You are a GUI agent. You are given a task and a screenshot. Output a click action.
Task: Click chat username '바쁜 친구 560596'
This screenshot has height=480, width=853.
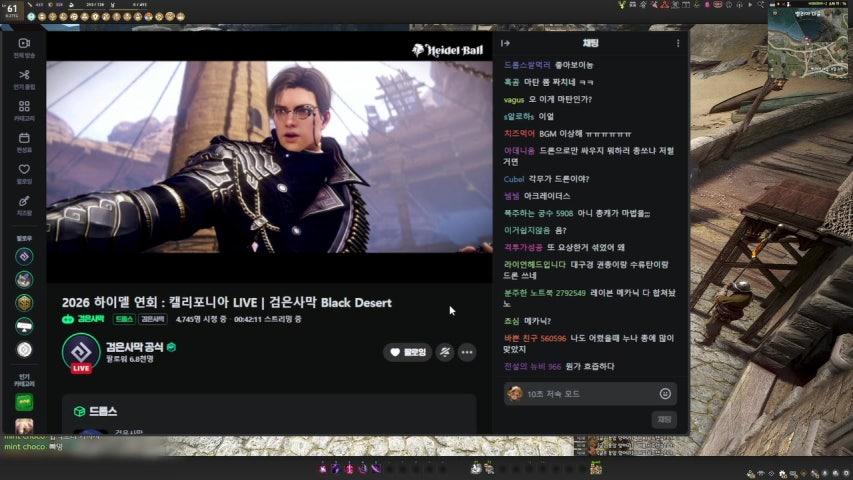535,338
